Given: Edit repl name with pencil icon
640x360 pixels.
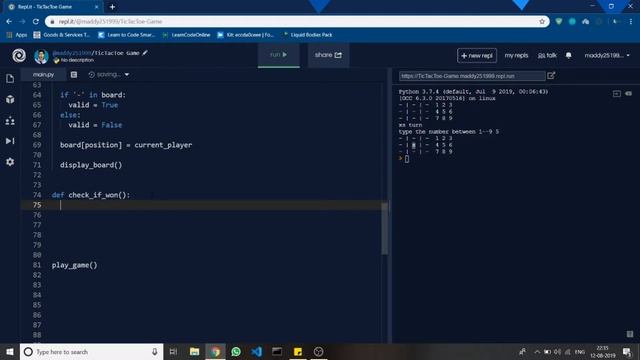Looking at the screenshot, I should pyautogui.click(x=145, y=53).
